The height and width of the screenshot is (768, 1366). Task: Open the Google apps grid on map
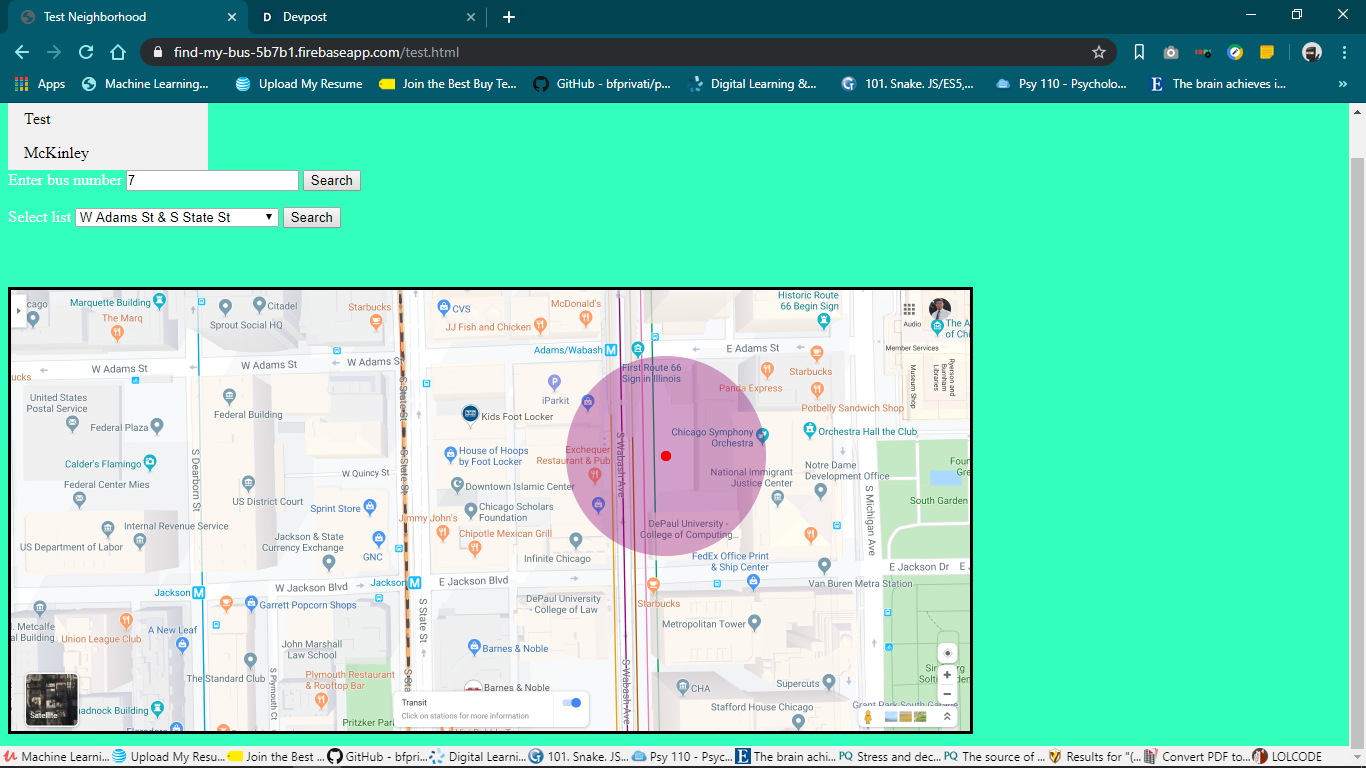pyautogui.click(x=909, y=309)
